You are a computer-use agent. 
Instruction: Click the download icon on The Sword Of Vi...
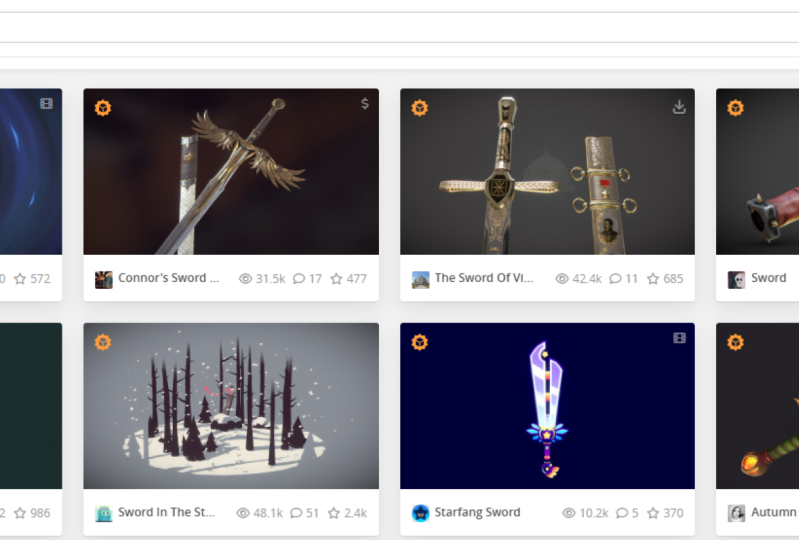(x=679, y=107)
